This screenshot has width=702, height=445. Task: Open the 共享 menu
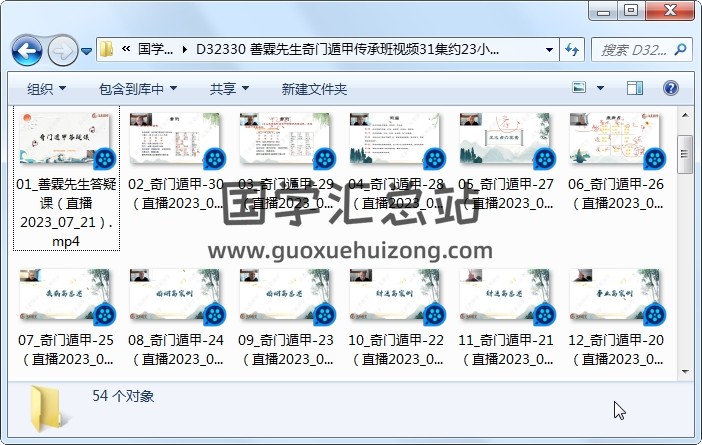(229, 89)
